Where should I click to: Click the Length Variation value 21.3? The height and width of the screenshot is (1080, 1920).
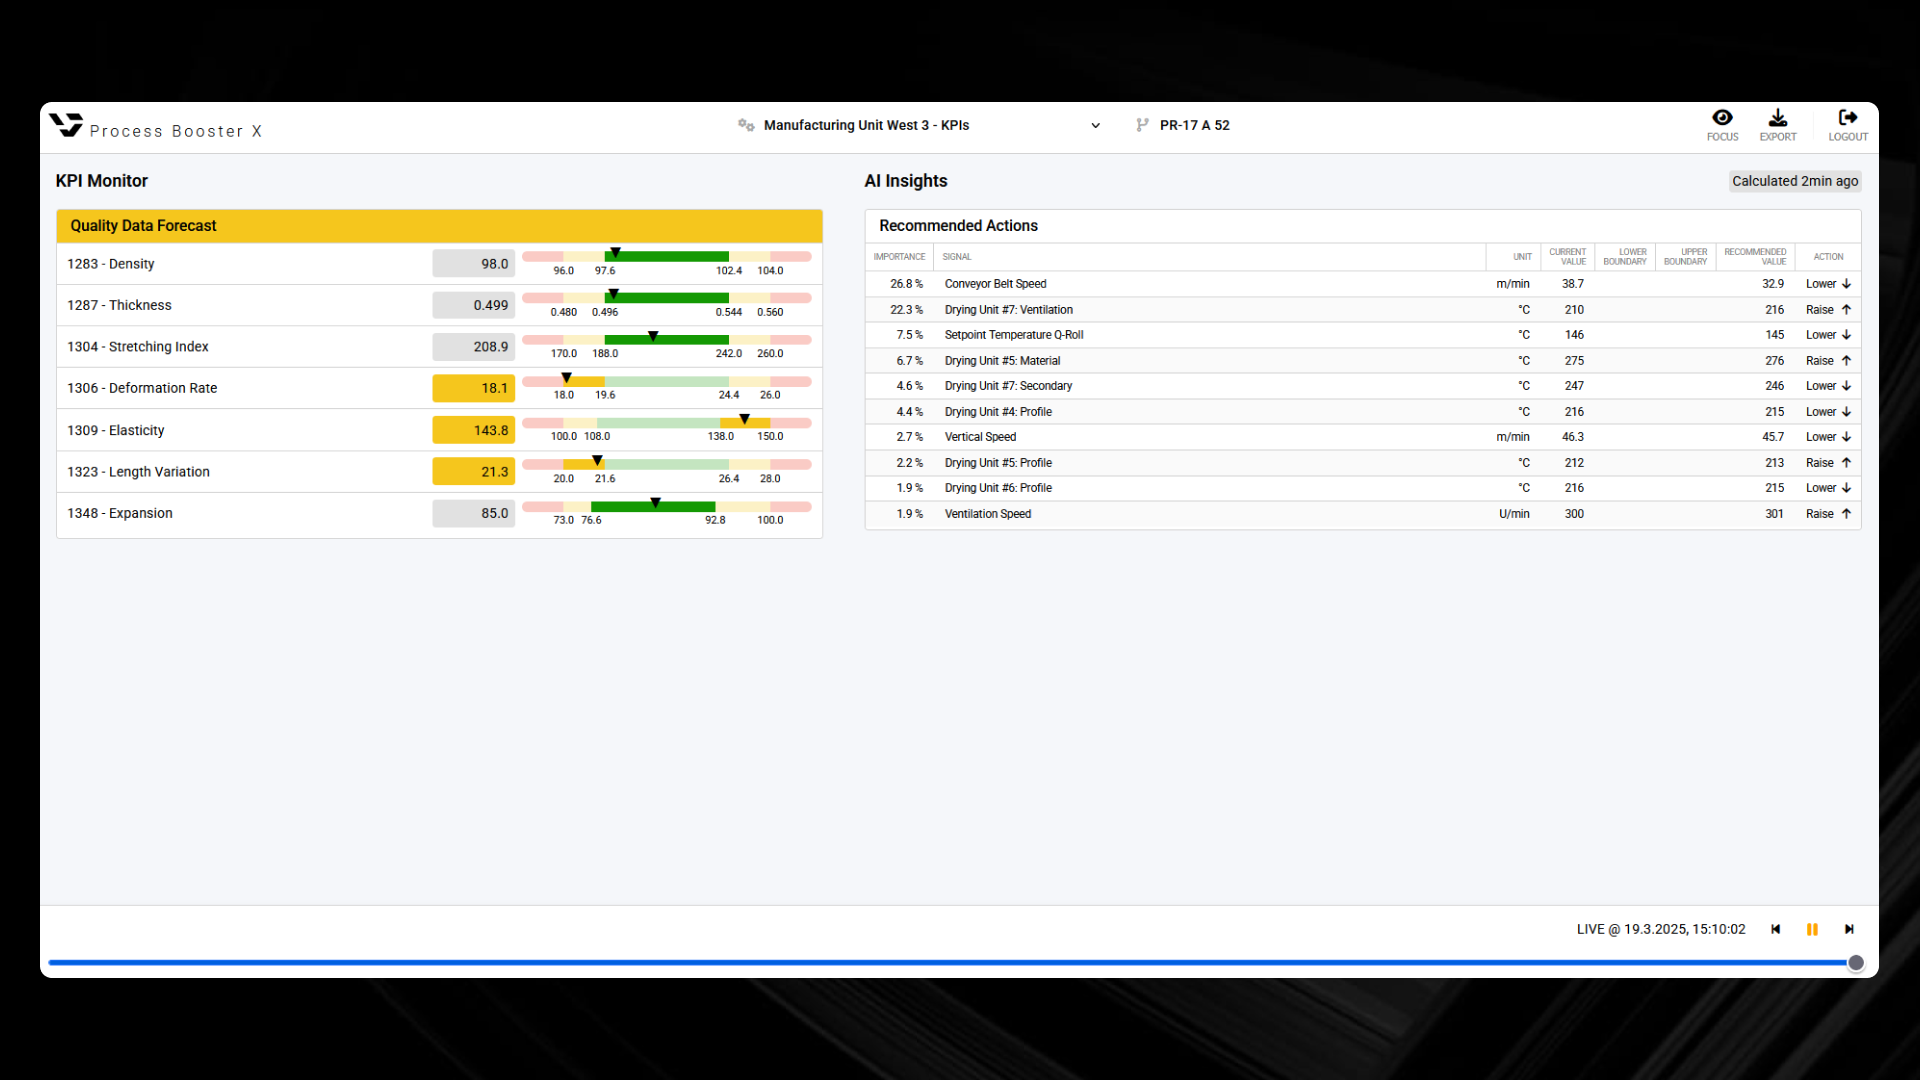(474, 472)
